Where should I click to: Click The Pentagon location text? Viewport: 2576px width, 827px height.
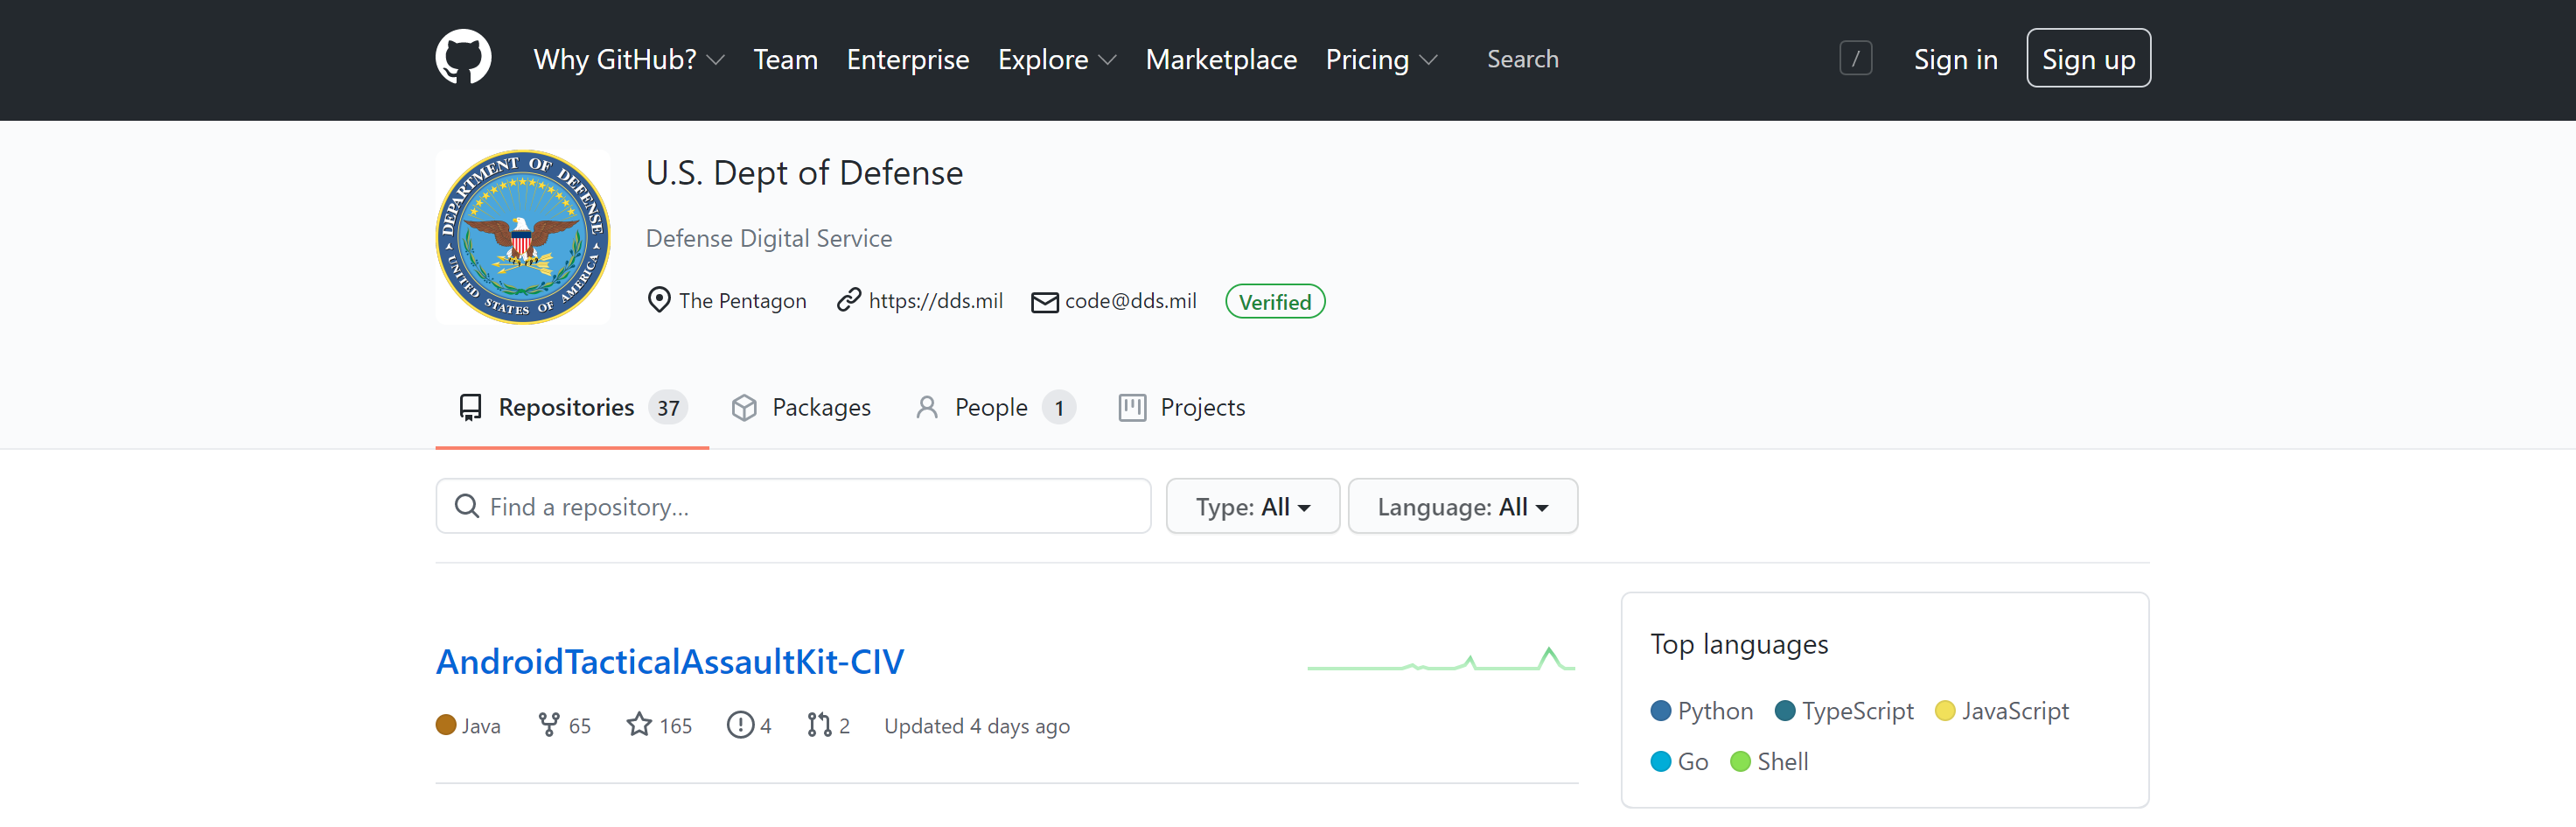point(742,301)
